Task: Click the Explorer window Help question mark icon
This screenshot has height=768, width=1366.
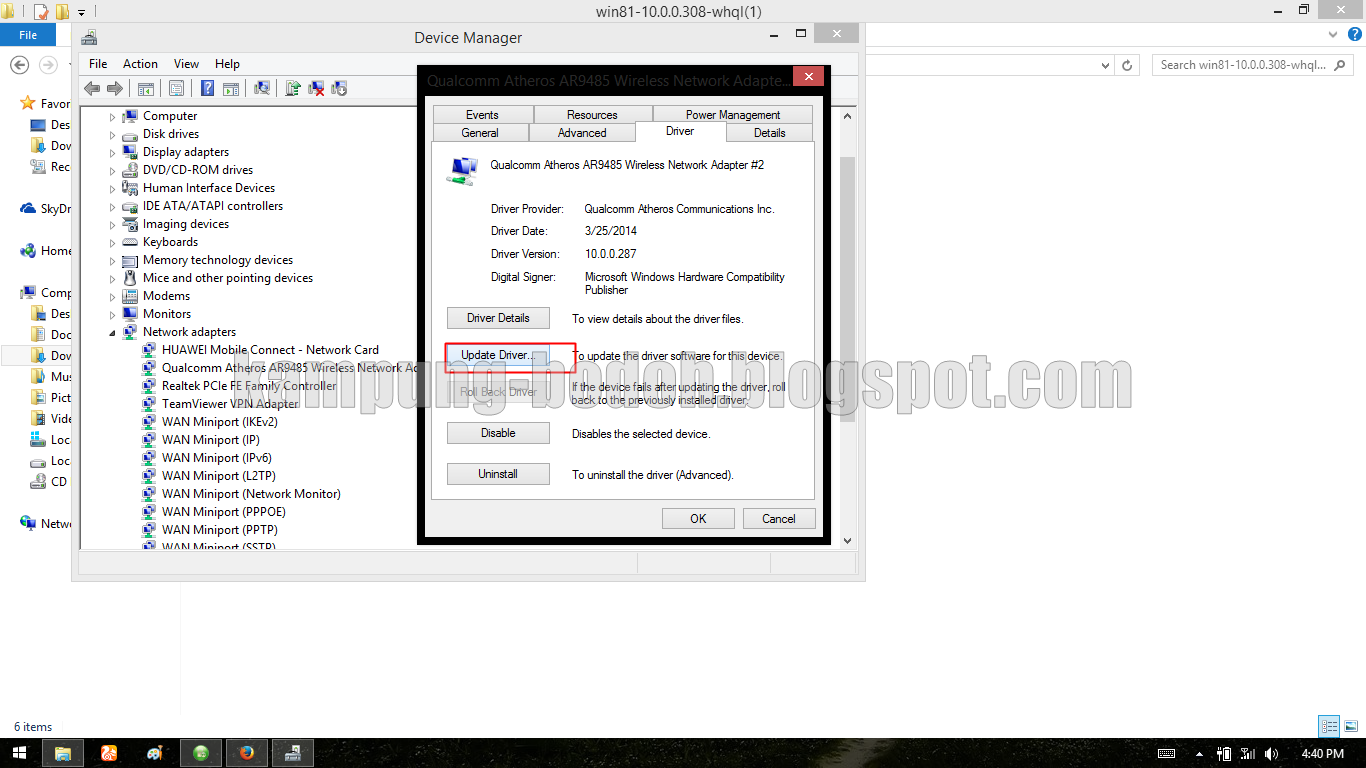Action: (1355, 35)
